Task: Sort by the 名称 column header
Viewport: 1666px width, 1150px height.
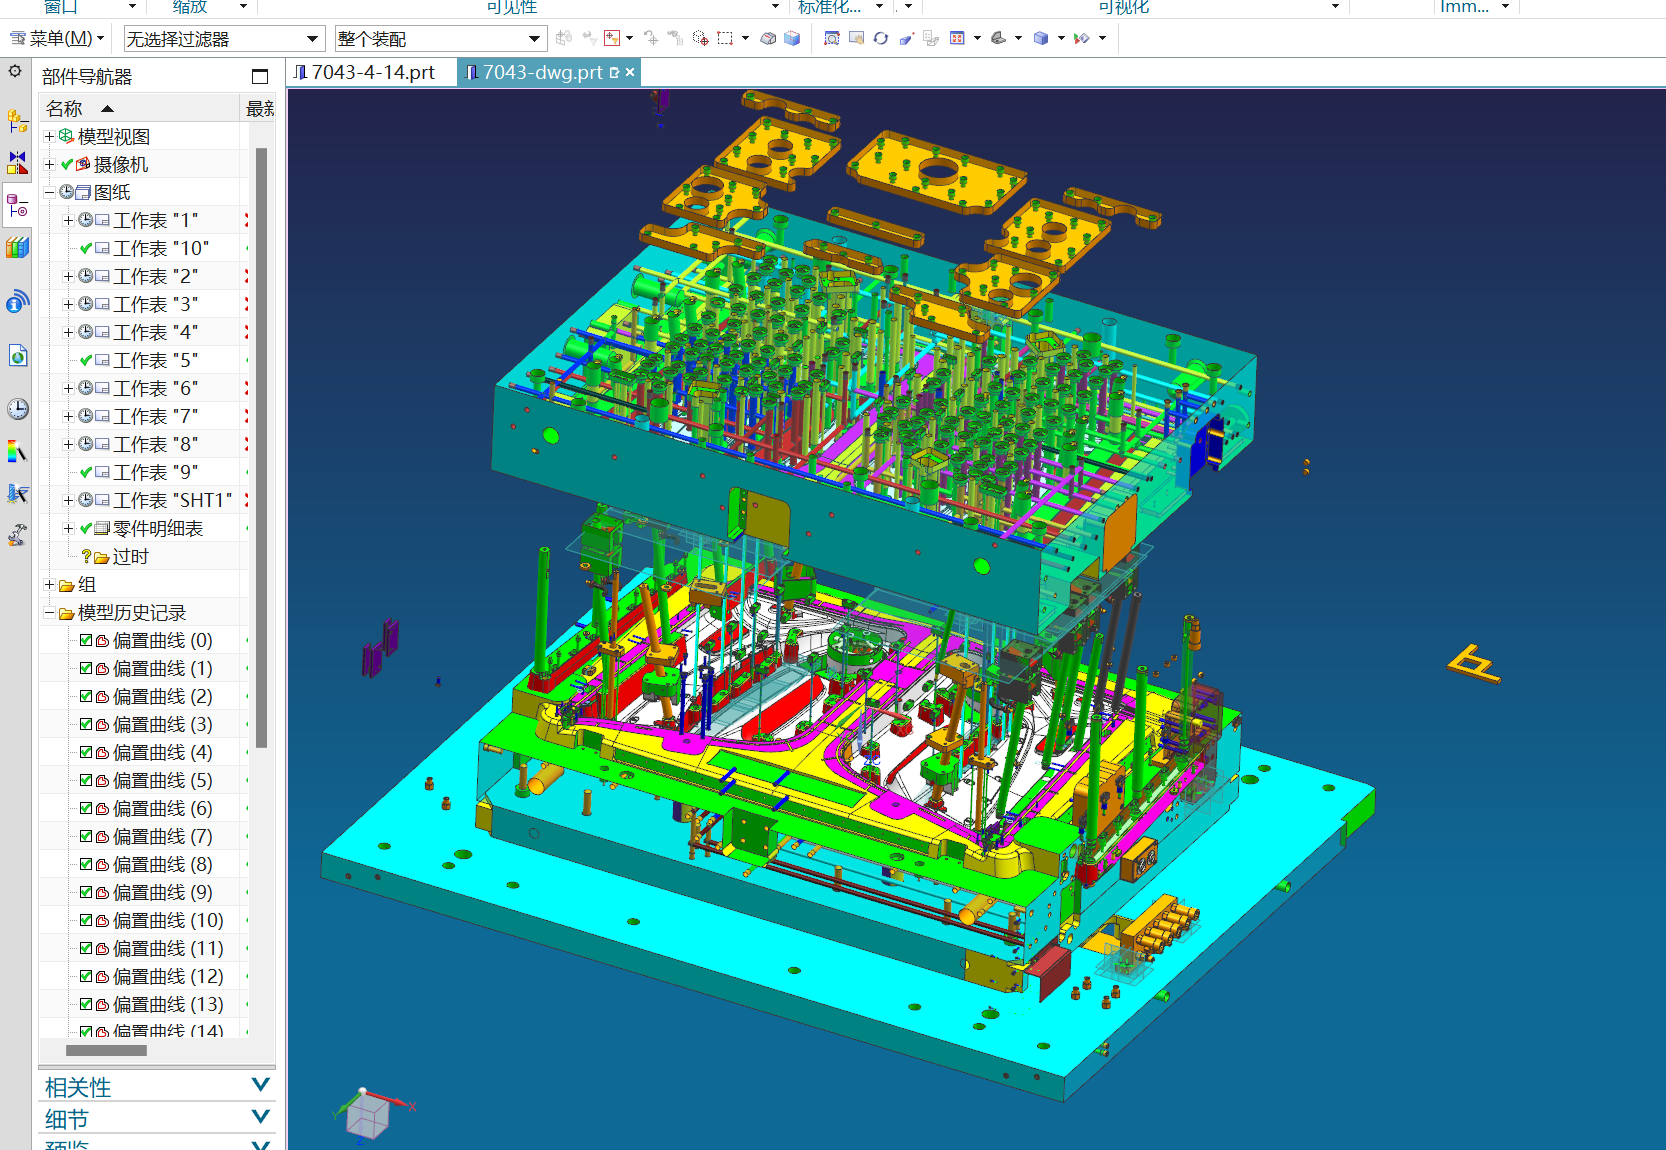Action: tap(140, 108)
